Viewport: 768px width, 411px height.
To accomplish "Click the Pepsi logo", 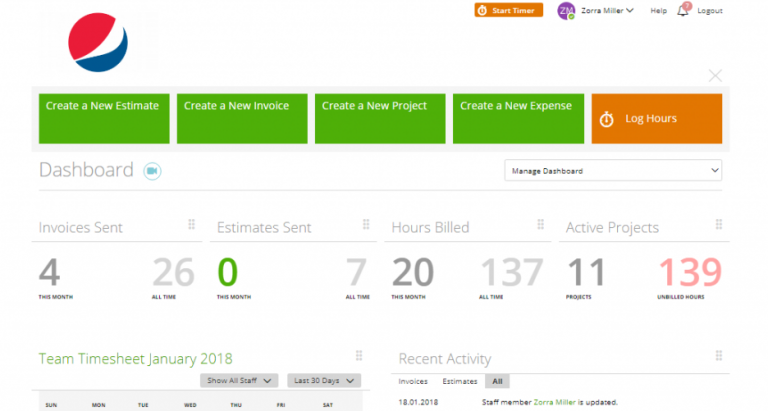I will click(x=98, y=43).
